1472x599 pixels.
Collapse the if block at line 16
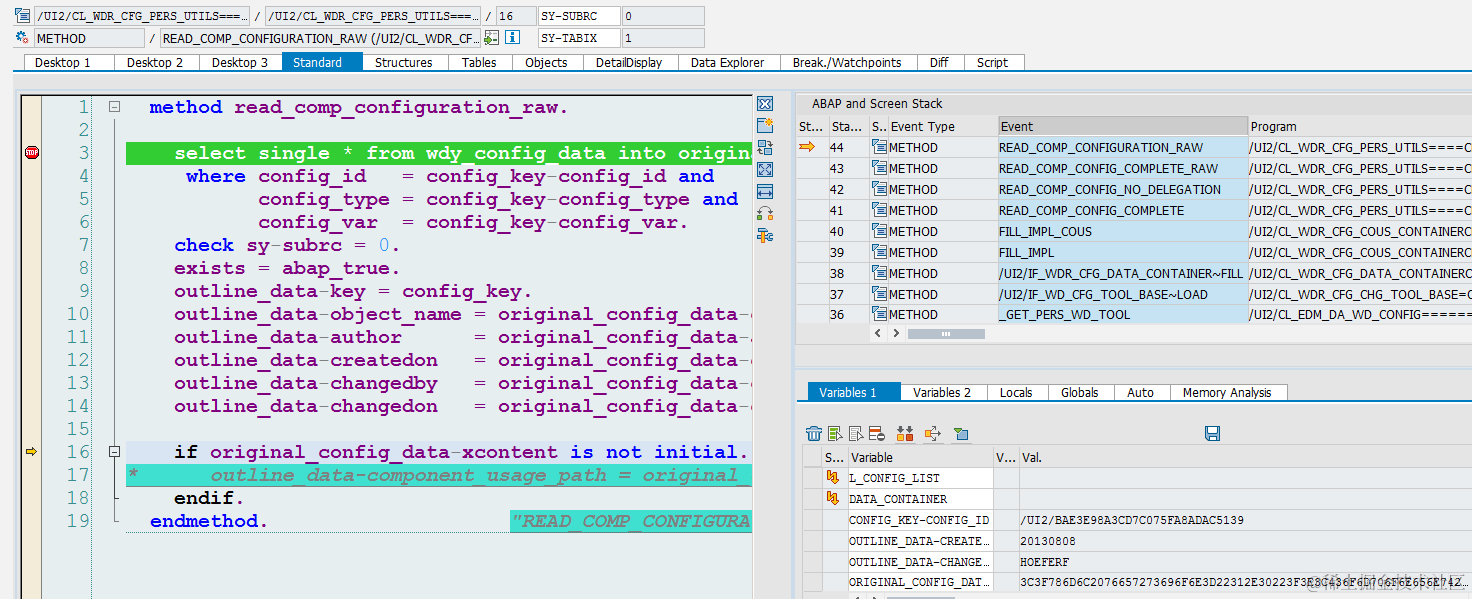tap(114, 452)
